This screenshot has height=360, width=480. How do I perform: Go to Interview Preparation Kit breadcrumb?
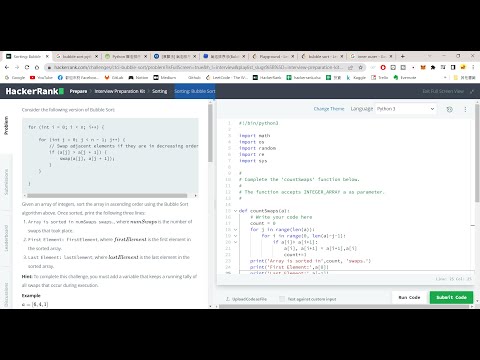(120, 91)
